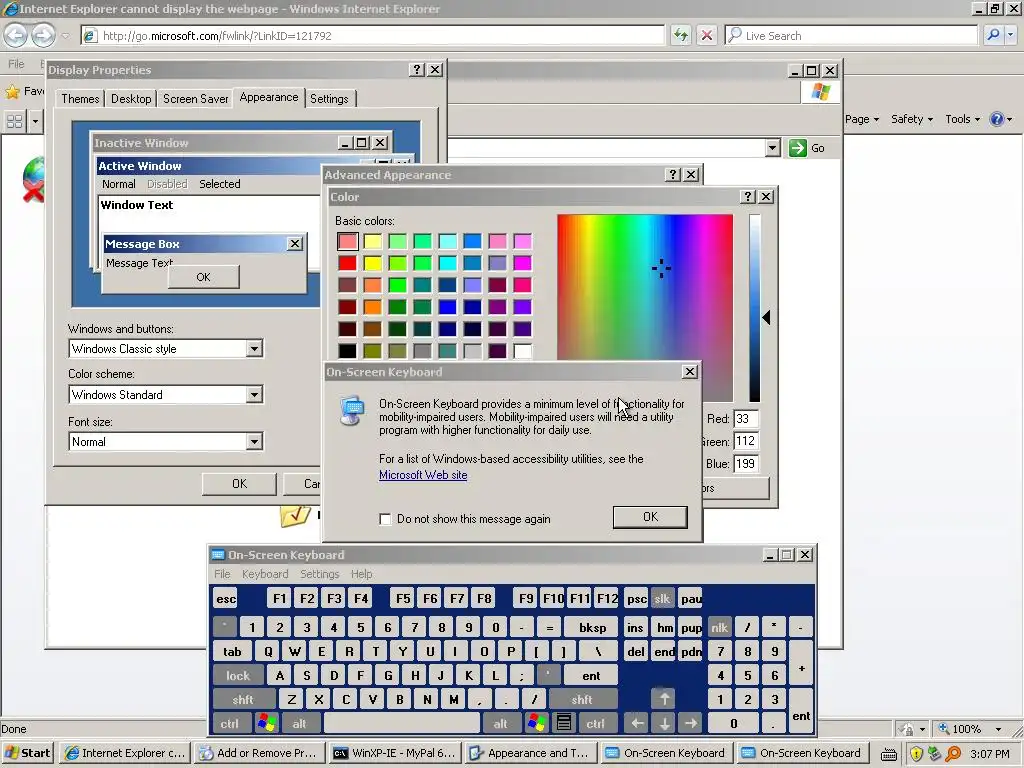The width and height of the screenshot is (1024, 768).
Task: Open the Windows Start button
Action: click(x=27, y=753)
